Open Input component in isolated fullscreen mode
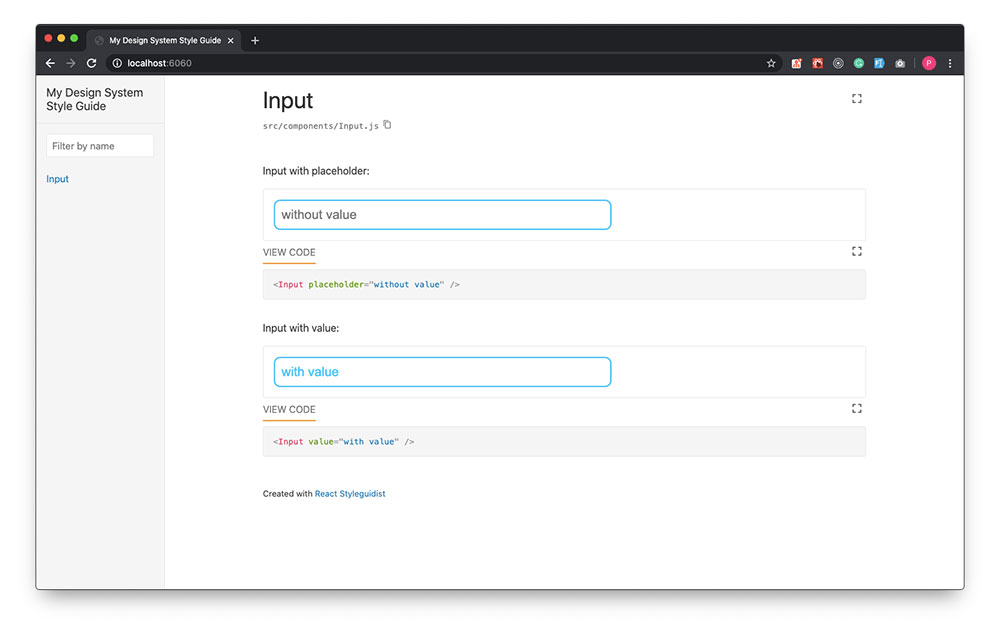This screenshot has height=637, width=1000. pyautogui.click(x=857, y=98)
